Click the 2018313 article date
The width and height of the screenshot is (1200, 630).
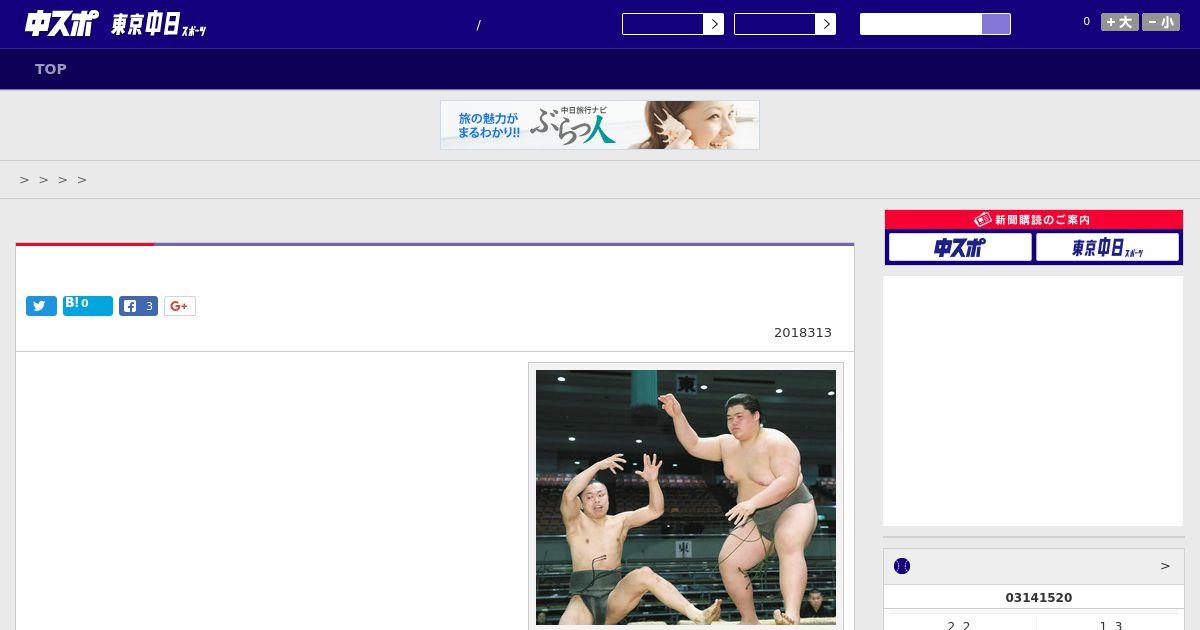pyautogui.click(x=803, y=333)
